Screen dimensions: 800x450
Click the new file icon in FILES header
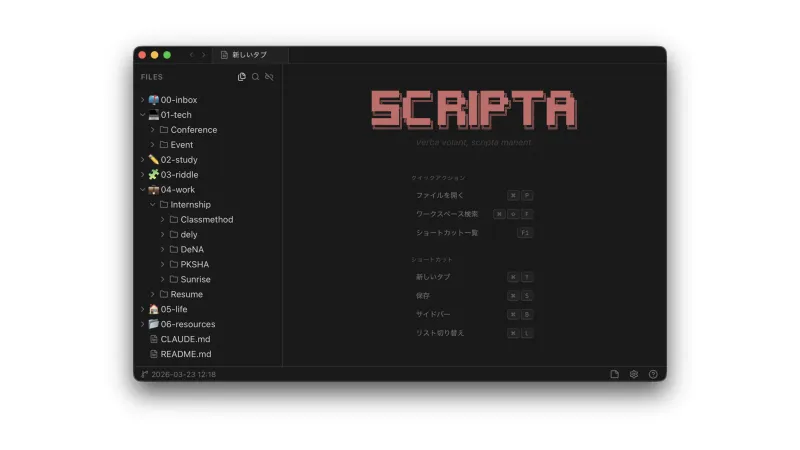coord(242,77)
